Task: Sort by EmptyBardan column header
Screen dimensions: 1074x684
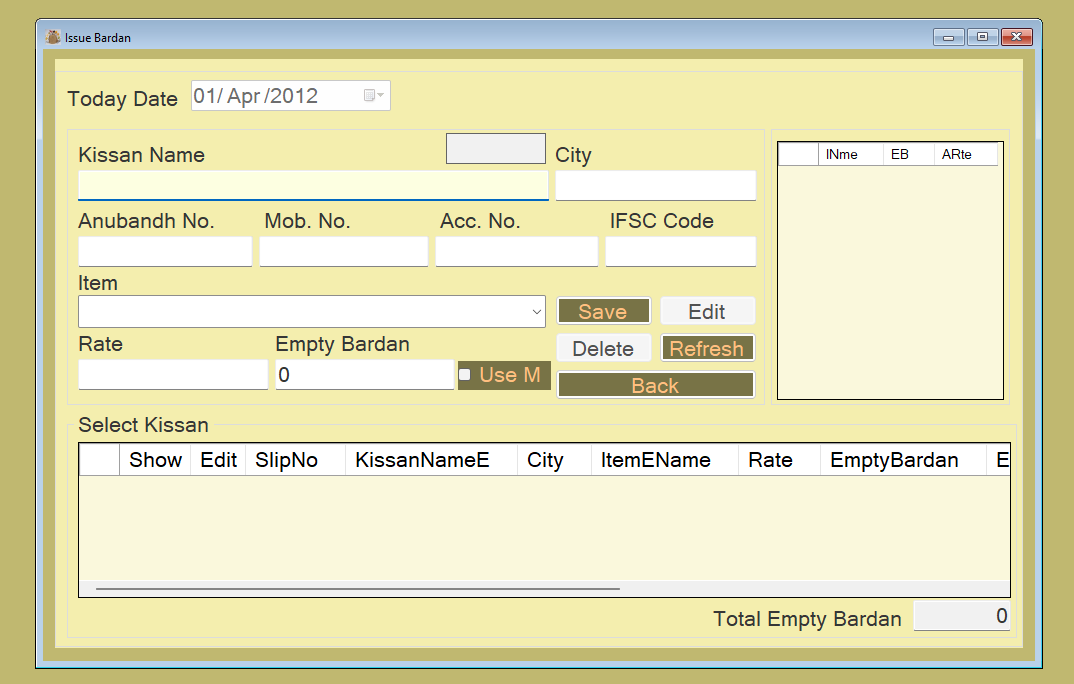Action: coord(903,460)
